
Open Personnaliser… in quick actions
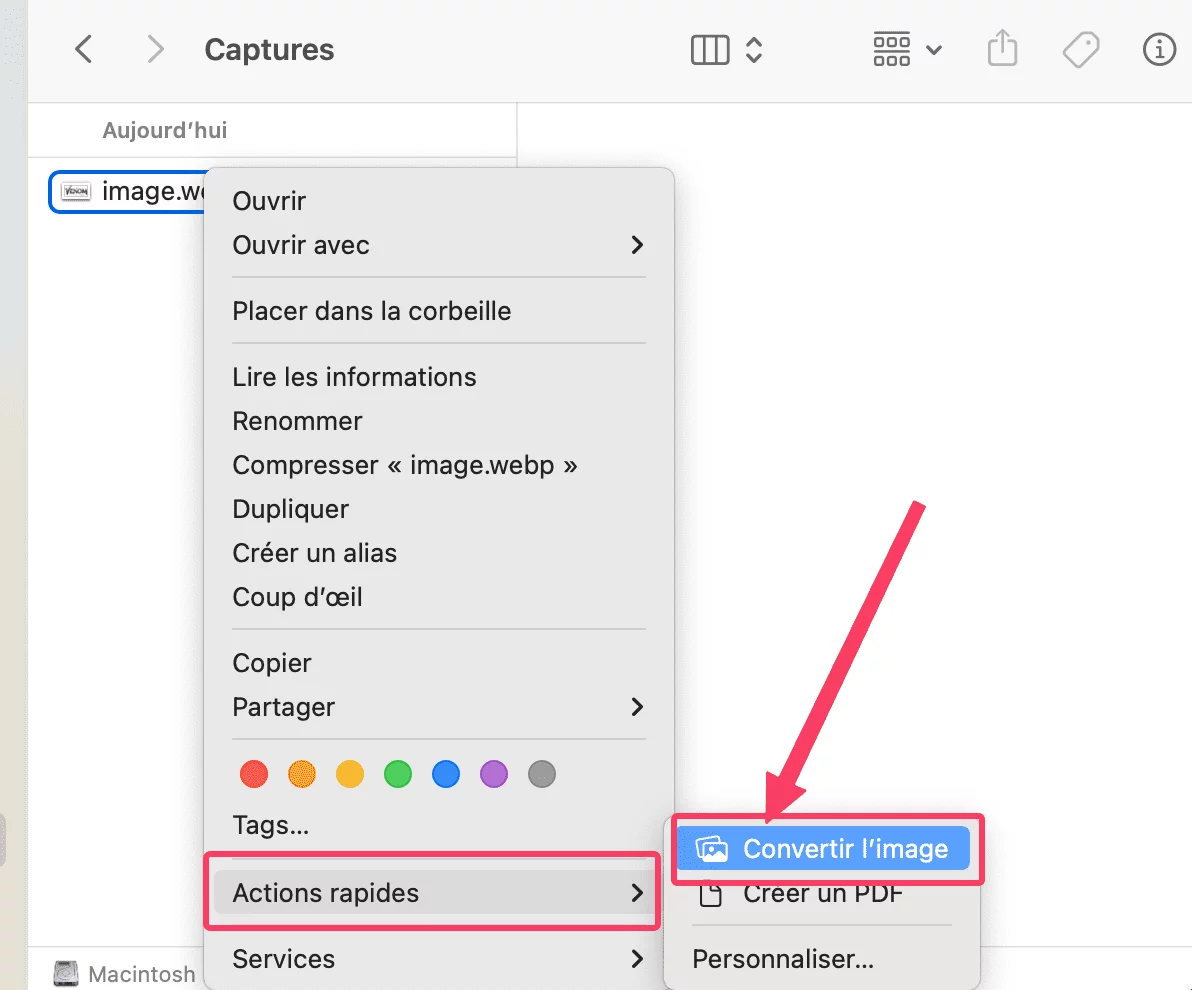[x=823, y=959]
